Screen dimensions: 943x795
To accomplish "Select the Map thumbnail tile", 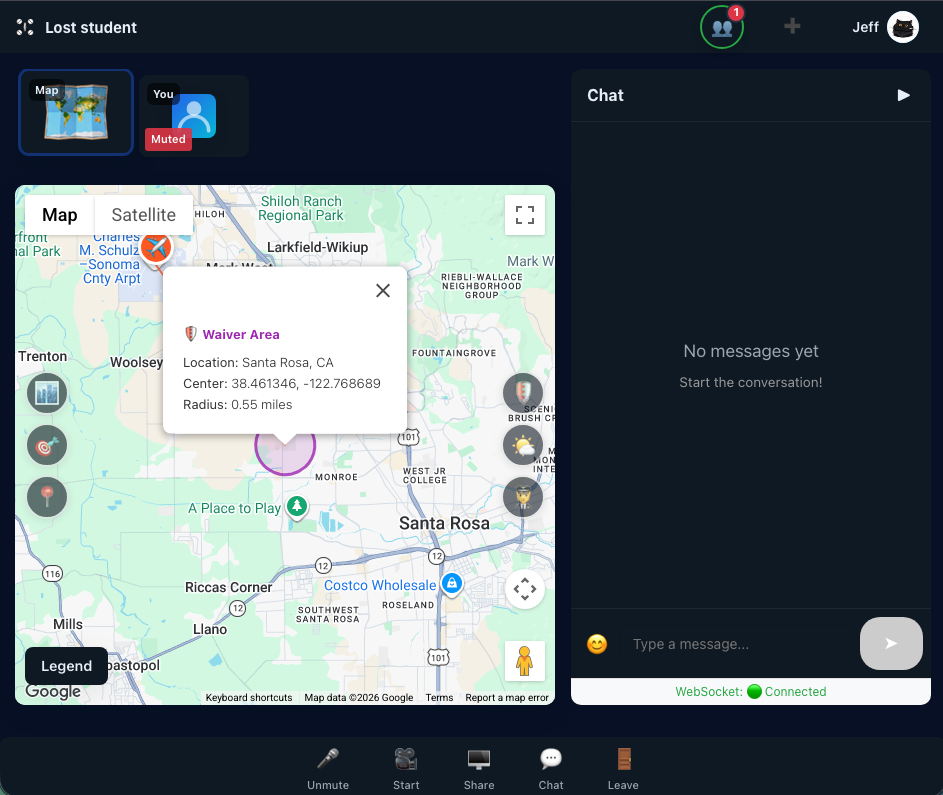I will (x=76, y=112).
